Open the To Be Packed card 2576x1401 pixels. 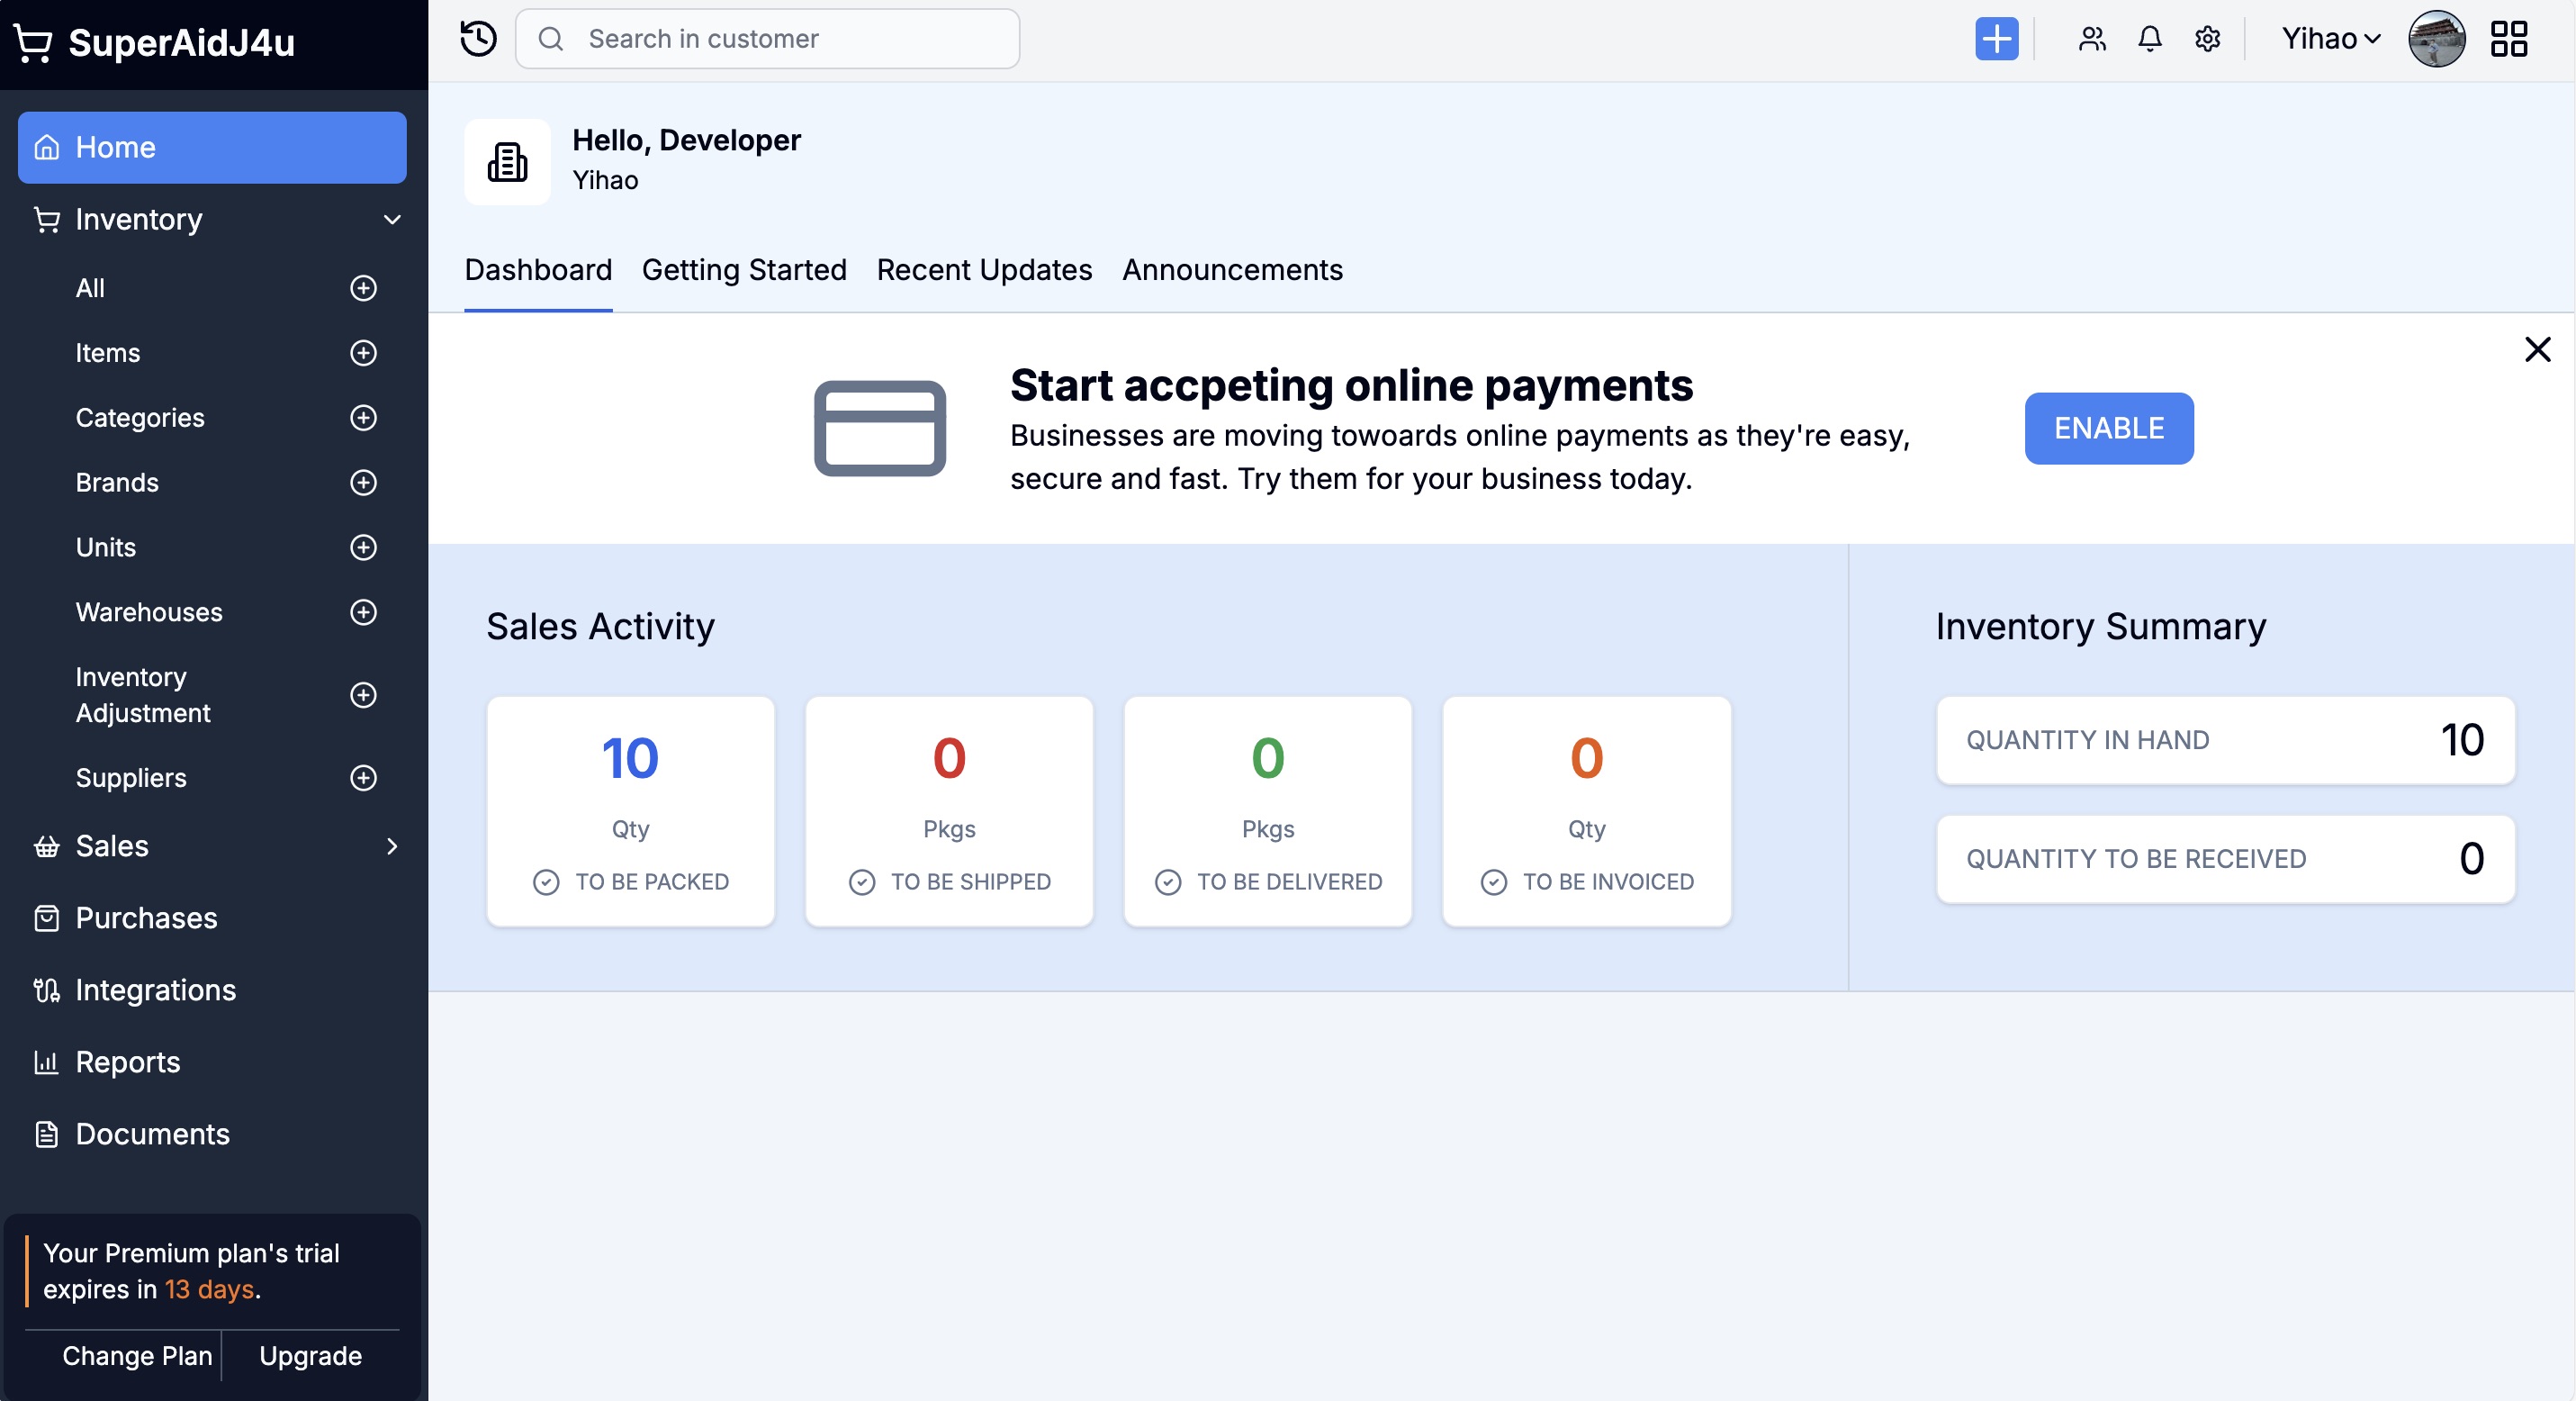[630, 811]
